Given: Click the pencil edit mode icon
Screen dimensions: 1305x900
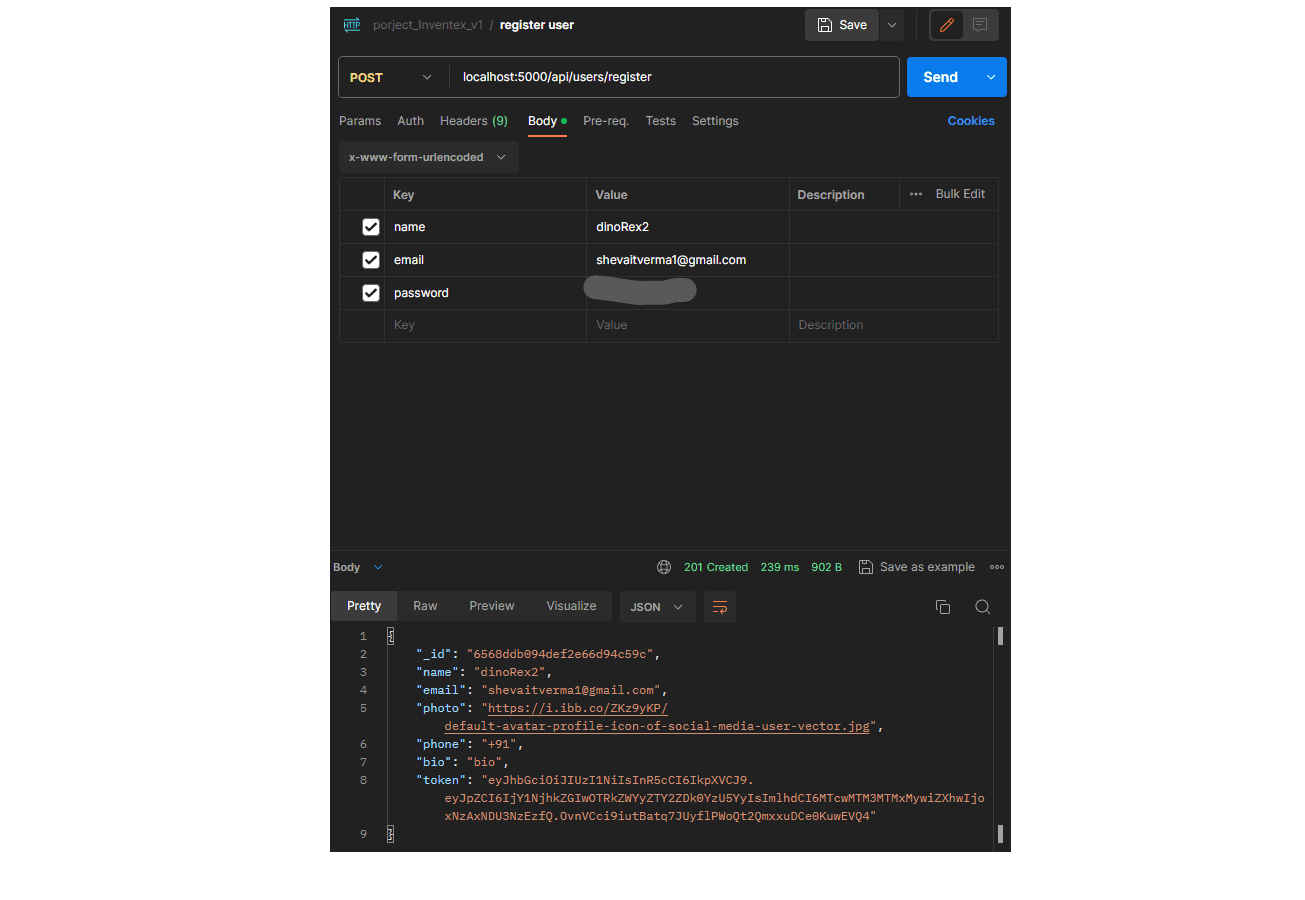Looking at the screenshot, I should click(x=946, y=25).
